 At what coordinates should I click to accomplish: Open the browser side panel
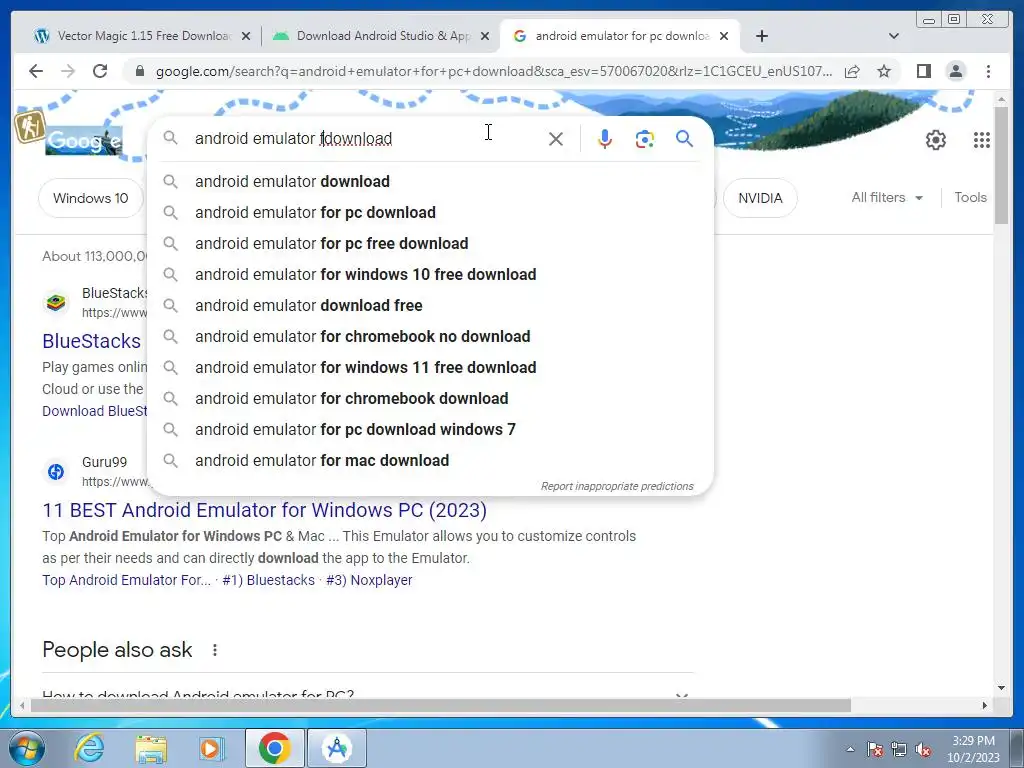[x=923, y=71]
